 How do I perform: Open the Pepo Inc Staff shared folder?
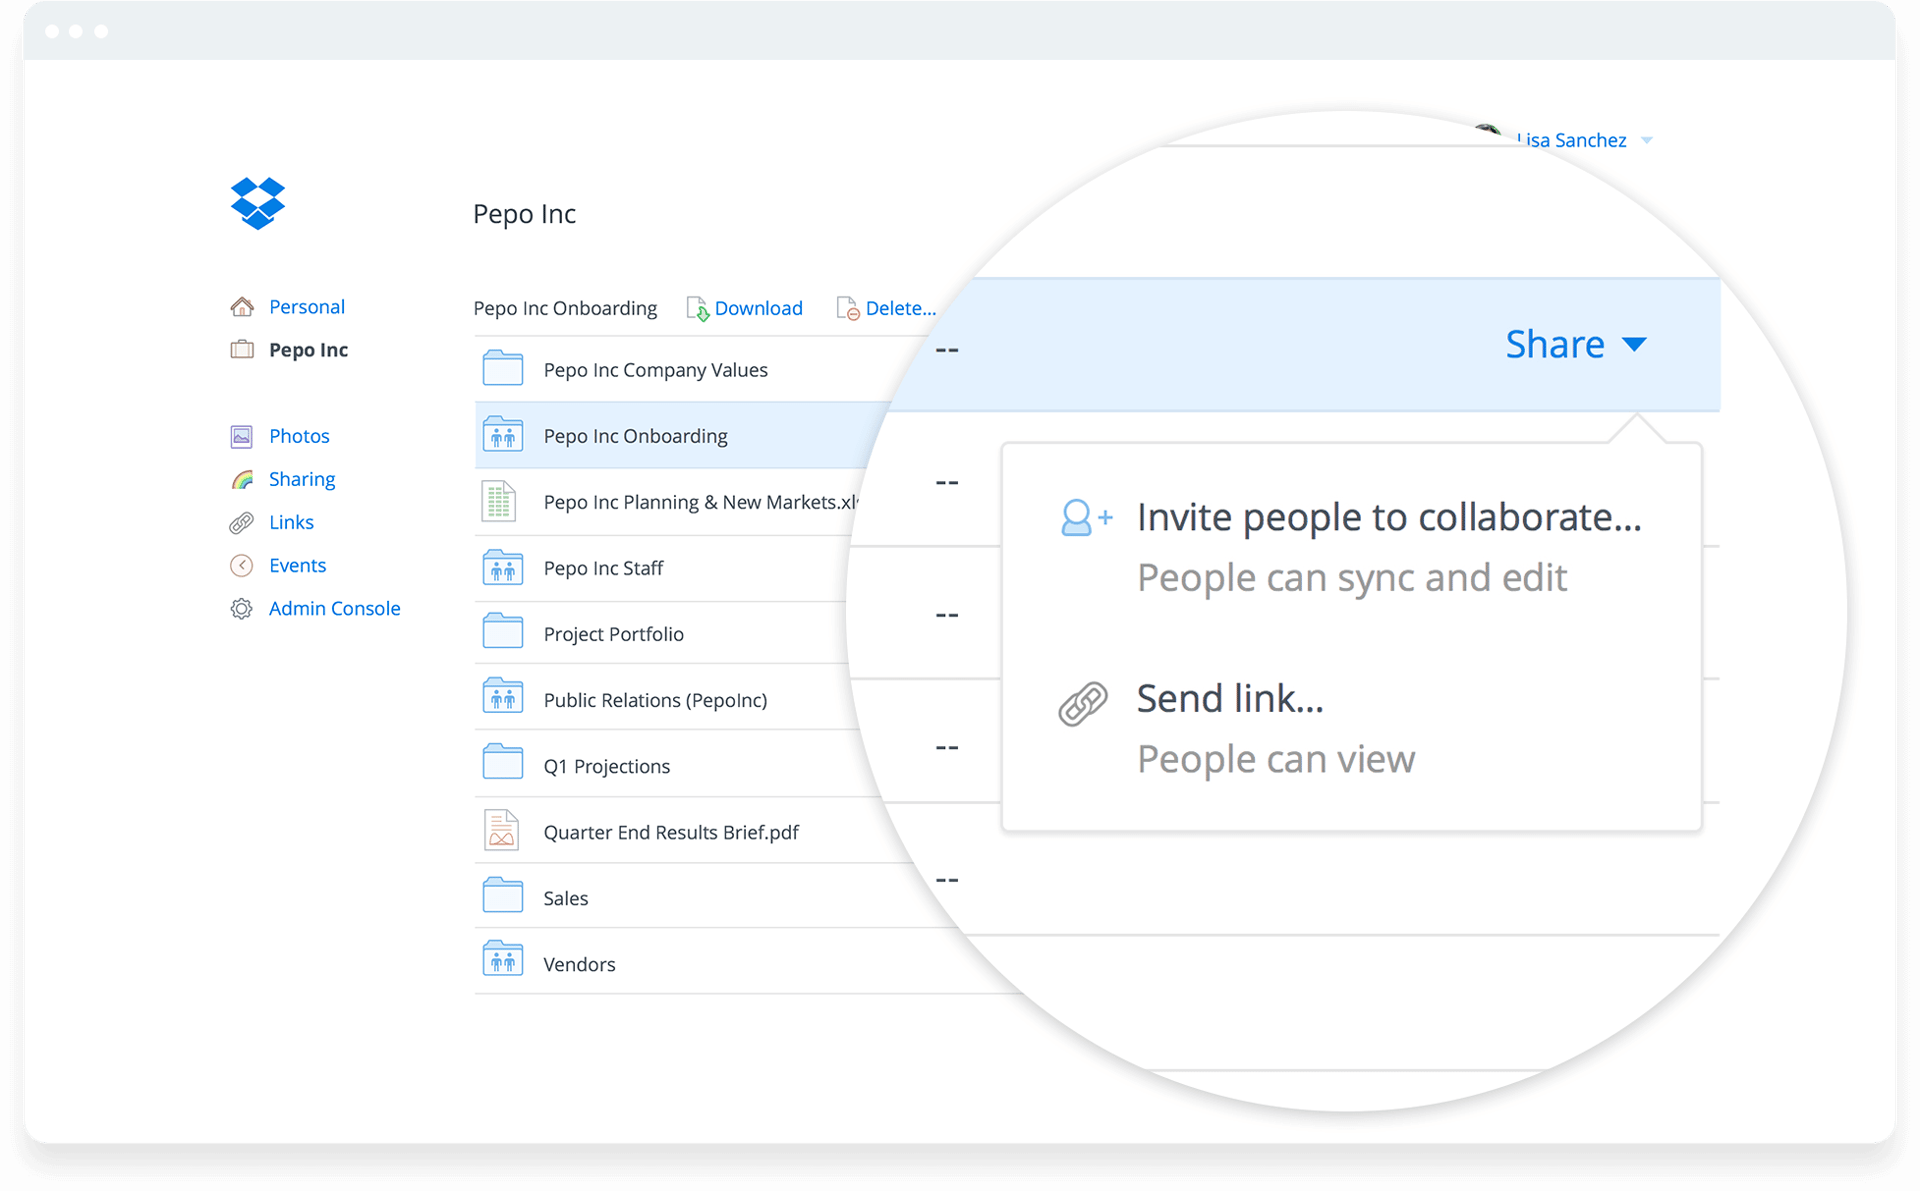(603, 568)
